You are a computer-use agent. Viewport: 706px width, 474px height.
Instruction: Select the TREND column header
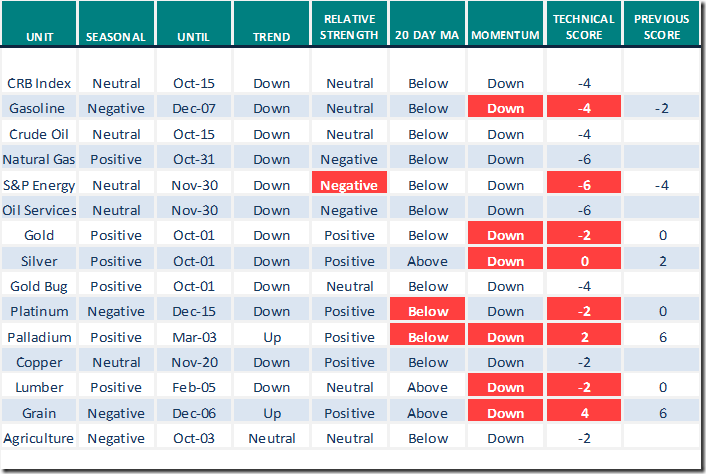click(271, 37)
